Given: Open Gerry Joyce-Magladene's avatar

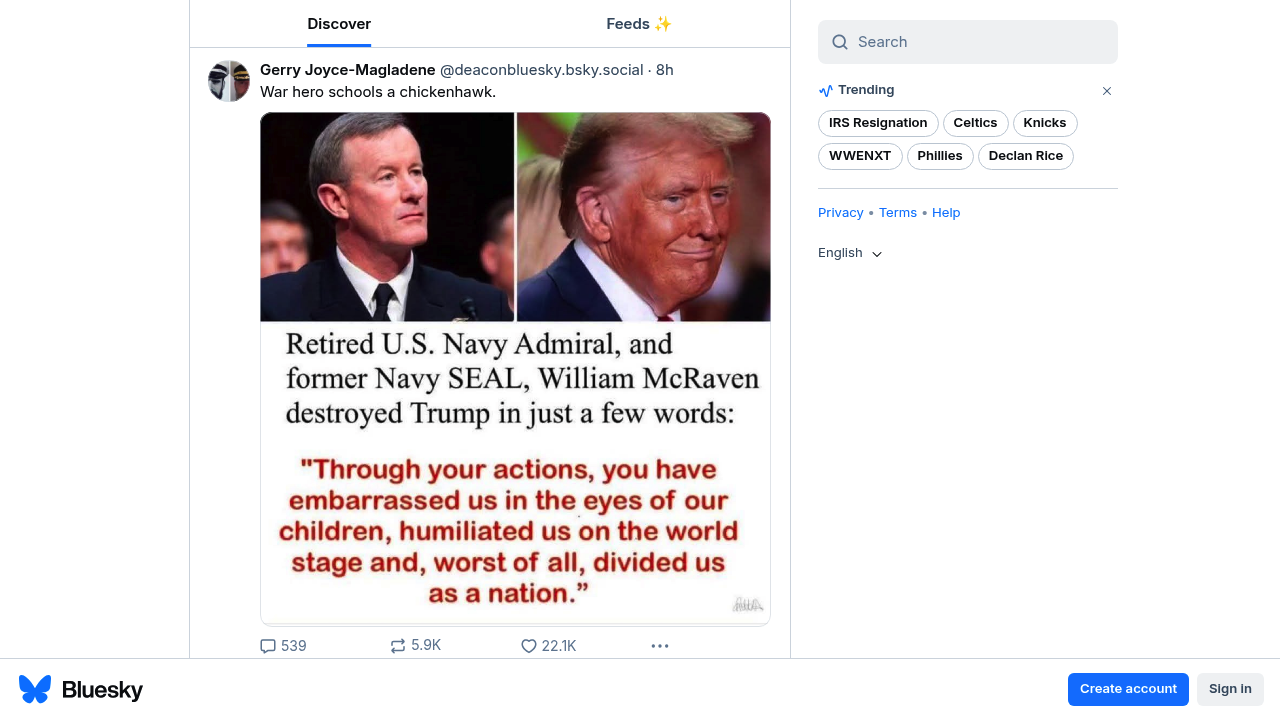Looking at the screenshot, I should click(229, 81).
